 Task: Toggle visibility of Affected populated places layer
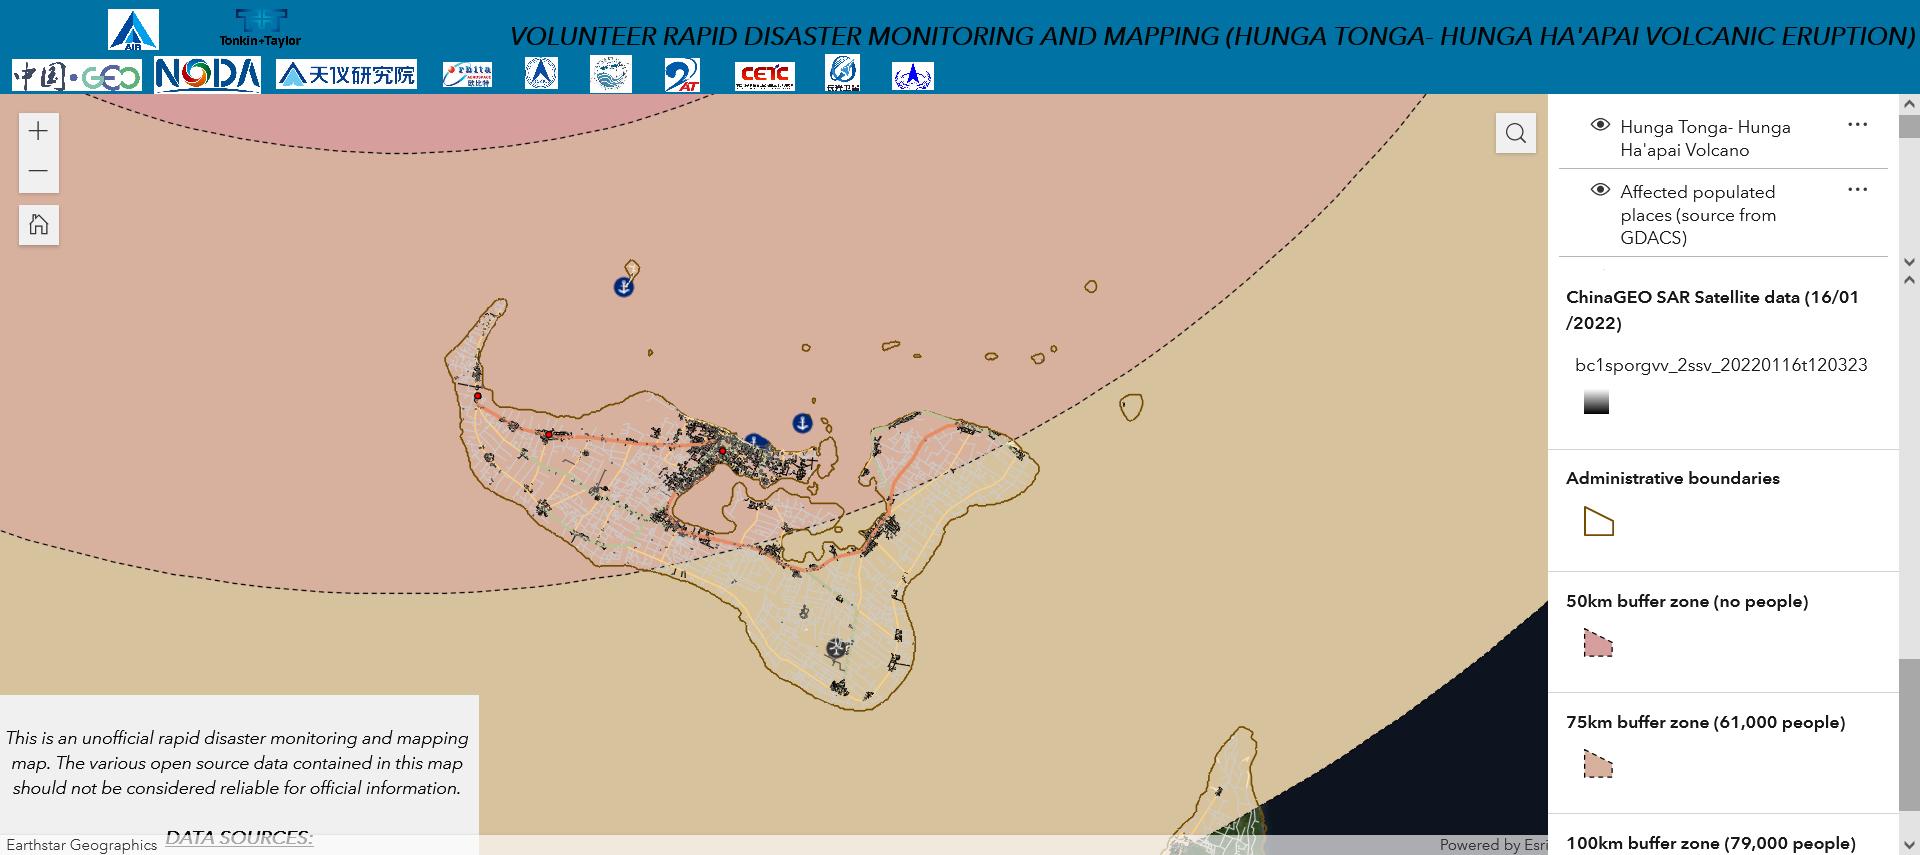1600,190
